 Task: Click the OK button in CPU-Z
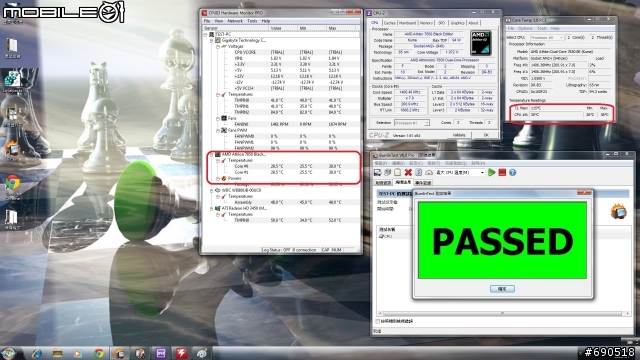[x=486, y=135]
